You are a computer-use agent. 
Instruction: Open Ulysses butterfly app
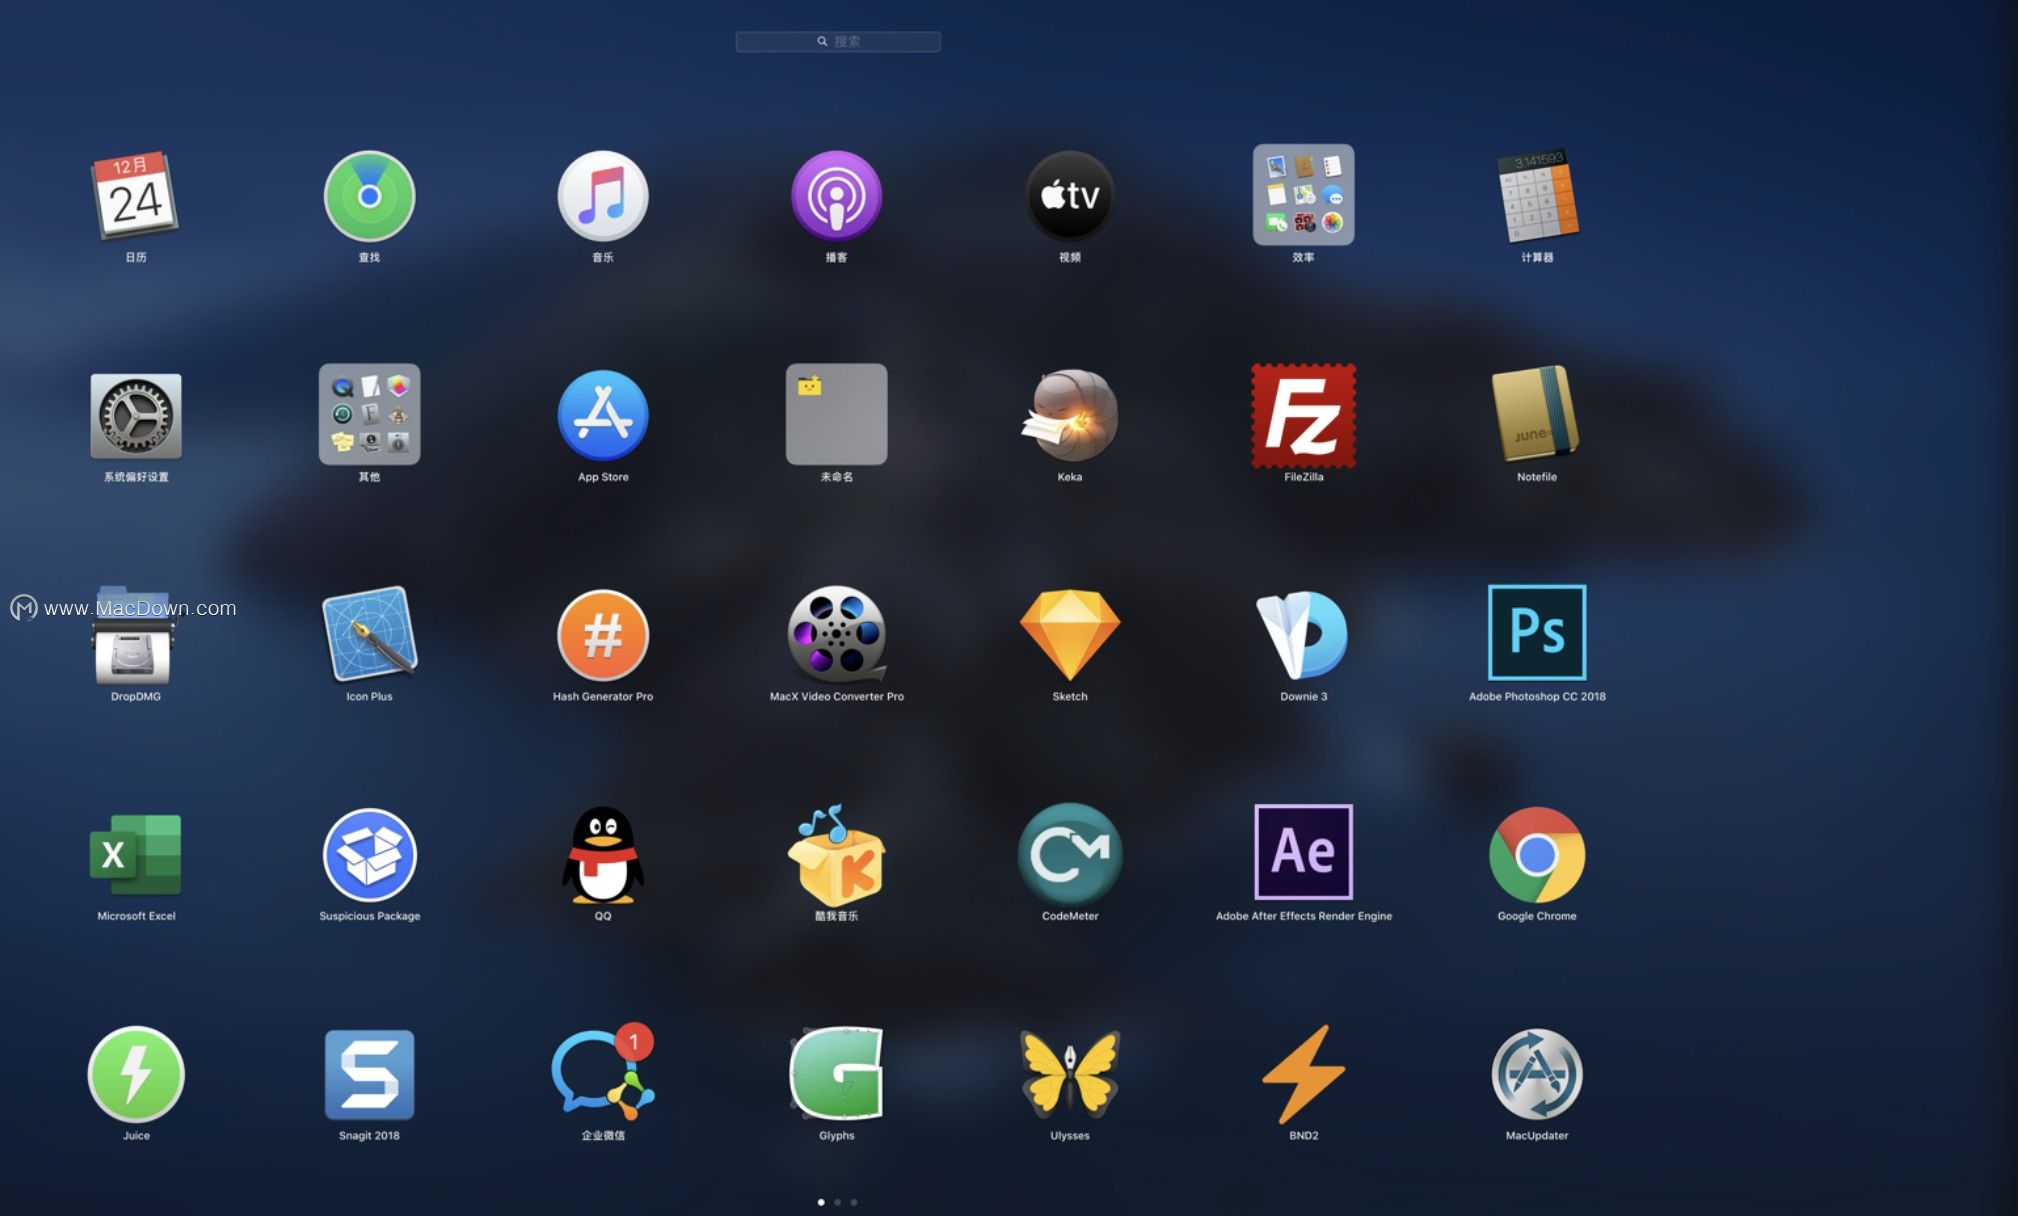click(1070, 1074)
